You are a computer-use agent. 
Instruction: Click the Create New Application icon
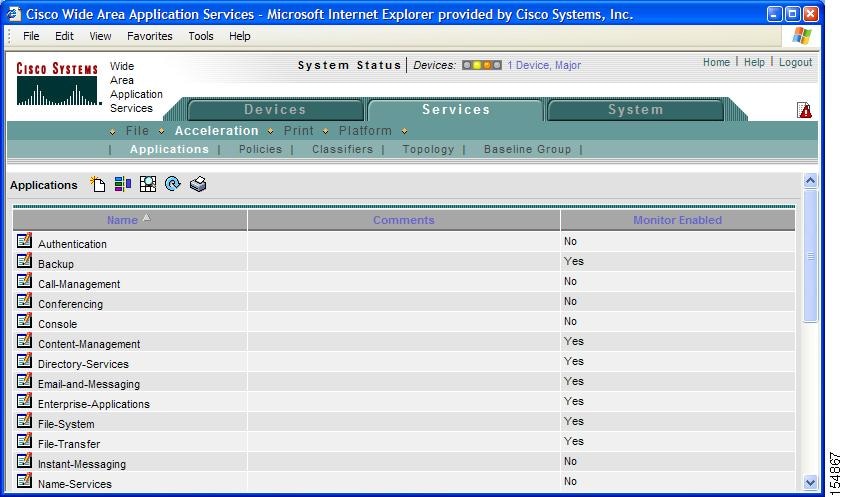pyautogui.click(x=98, y=184)
